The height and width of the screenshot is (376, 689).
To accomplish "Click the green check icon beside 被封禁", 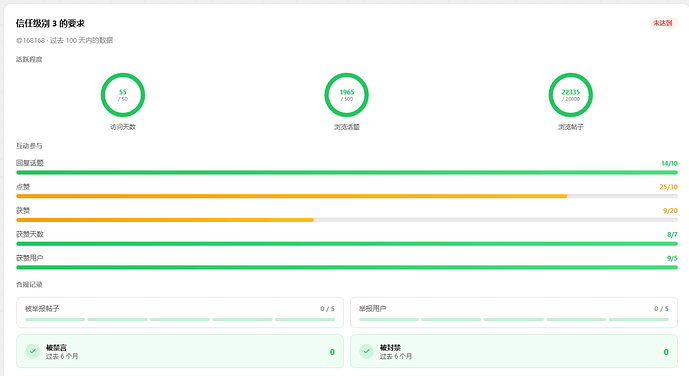I will coord(366,351).
